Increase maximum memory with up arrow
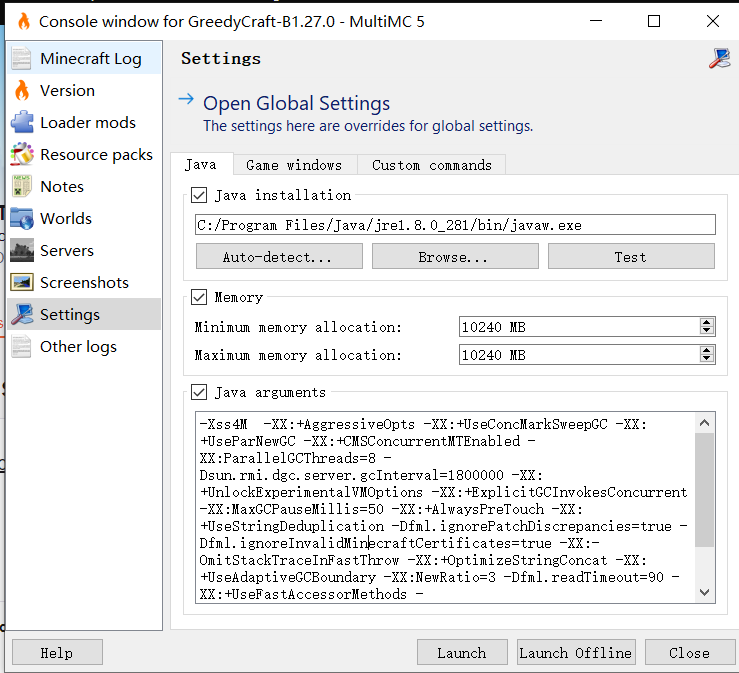Image resolution: width=739 pixels, height=673 pixels. click(x=706, y=350)
